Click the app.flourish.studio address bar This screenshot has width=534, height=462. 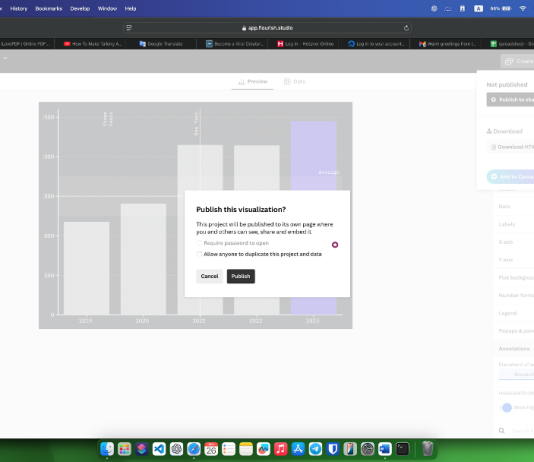coord(267,28)
